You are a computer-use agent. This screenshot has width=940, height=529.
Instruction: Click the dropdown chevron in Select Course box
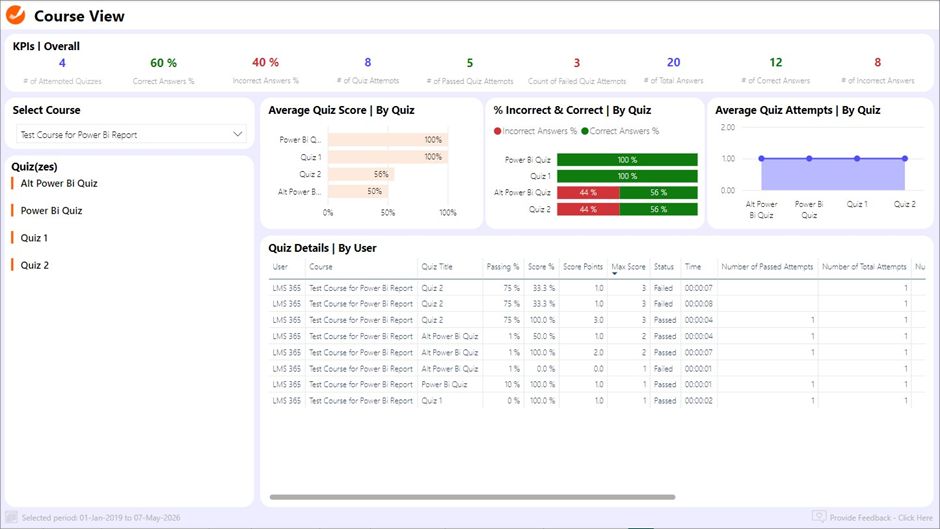coord(237,134)
